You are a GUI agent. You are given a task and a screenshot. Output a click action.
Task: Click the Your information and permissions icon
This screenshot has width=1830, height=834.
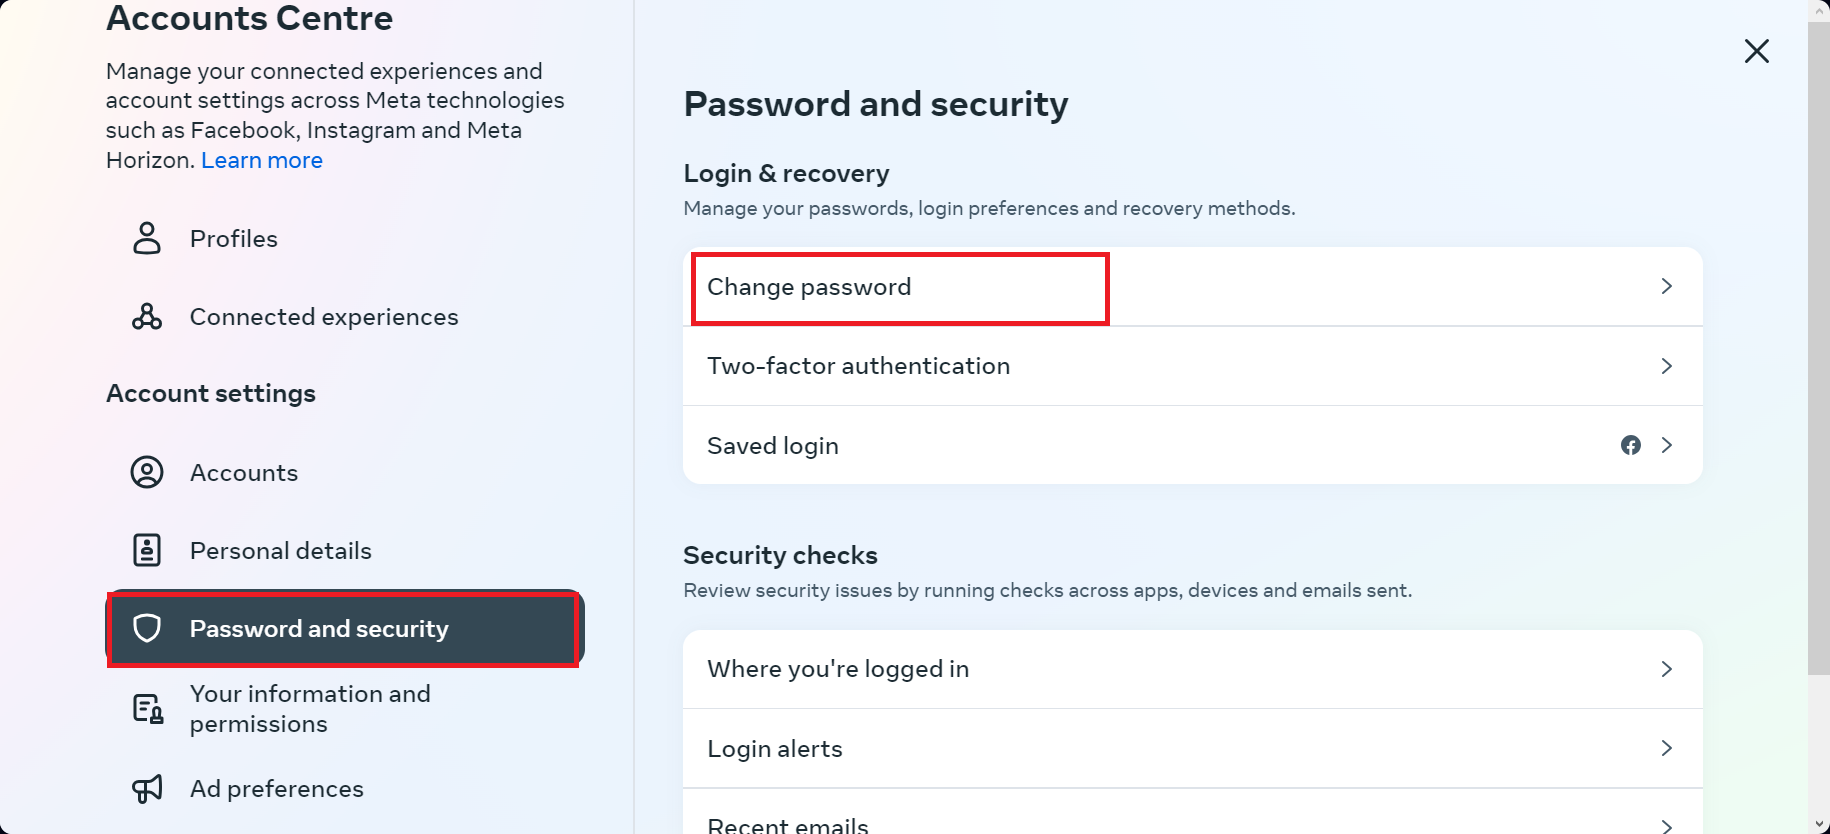147,707
